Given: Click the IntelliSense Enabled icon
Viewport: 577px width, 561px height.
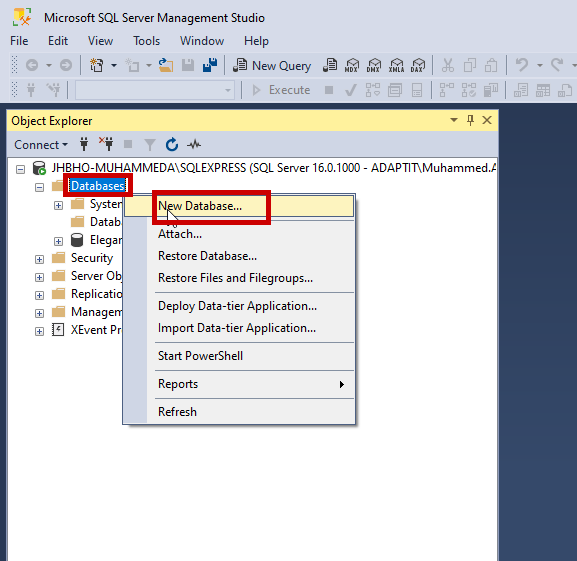Looking at the screenshot, I should [x=417, y=90].
